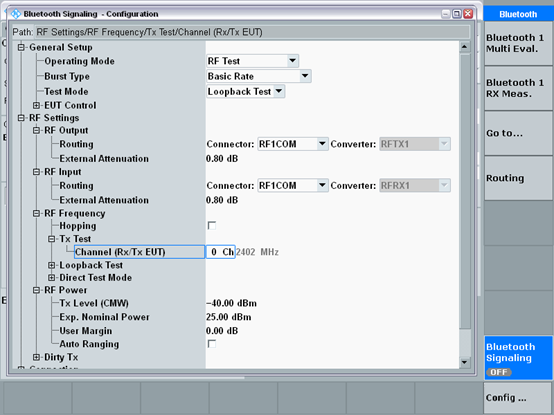
Task: Enable the Auto Ranging checkbox
Action: tap(212, 344)
